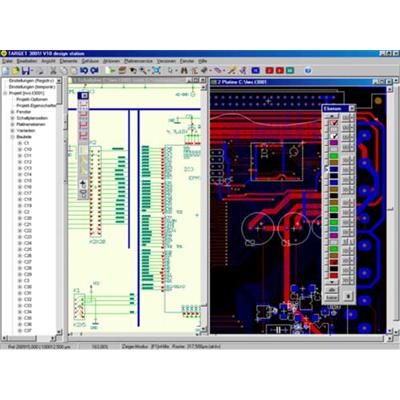Open the Platinenservice menu
Screen dimensions: 400x400
pyautogui.click(x=138, y=61)
